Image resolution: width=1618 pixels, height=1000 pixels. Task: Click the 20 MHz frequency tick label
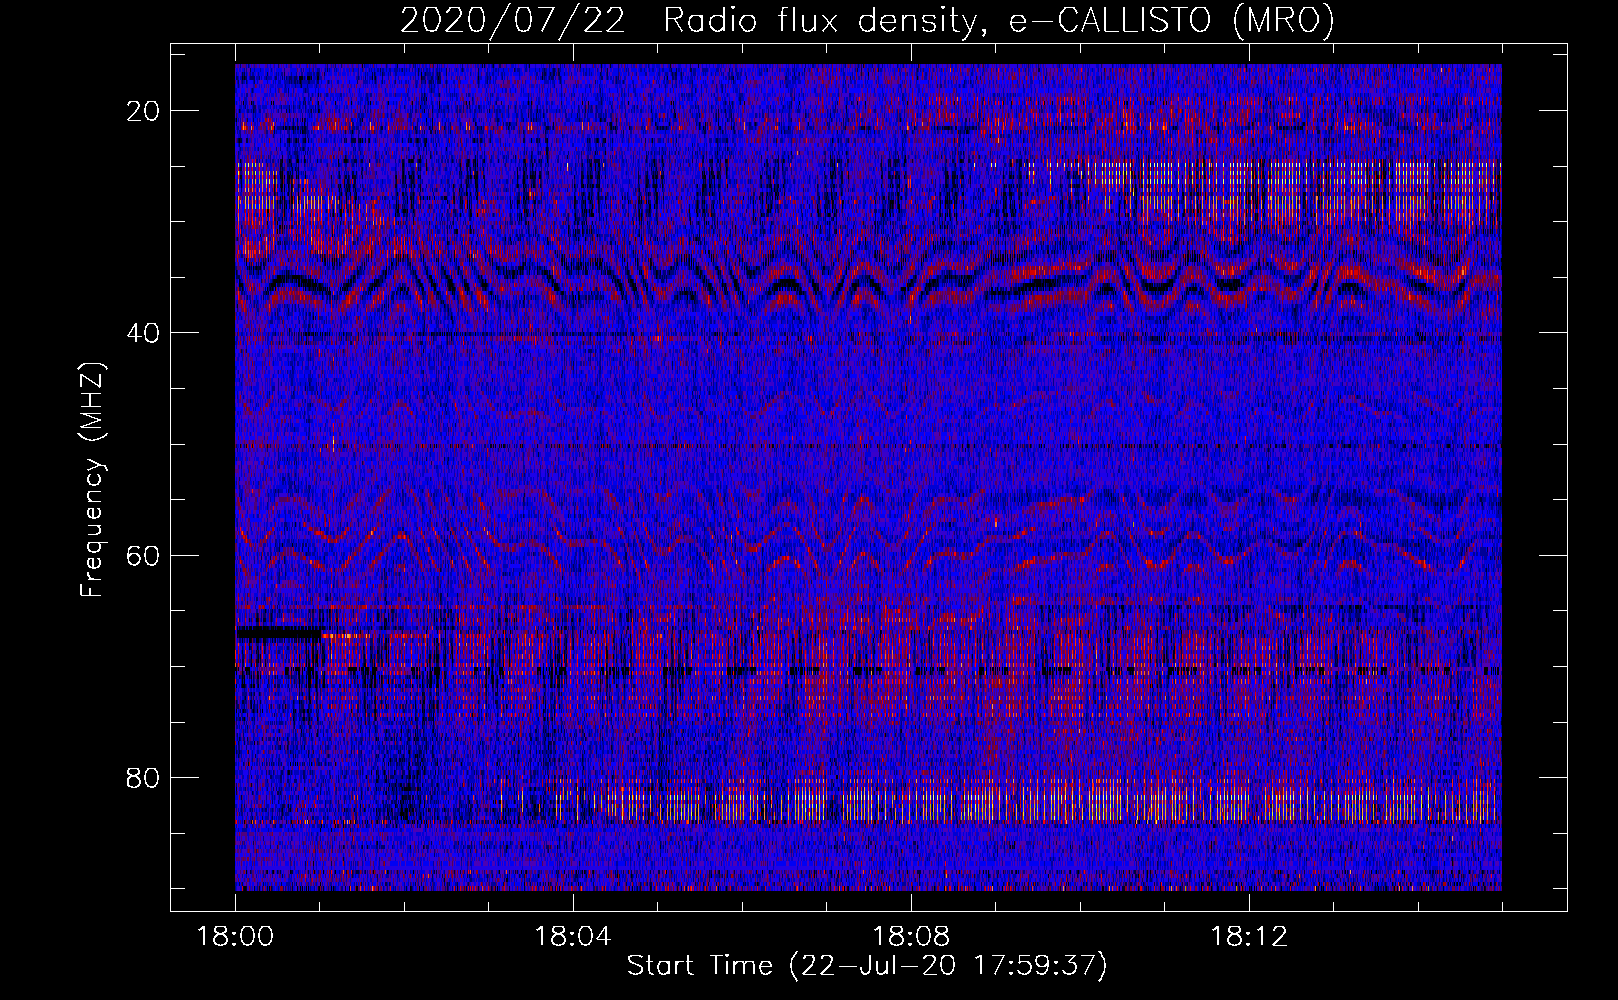tap(144, 111)
